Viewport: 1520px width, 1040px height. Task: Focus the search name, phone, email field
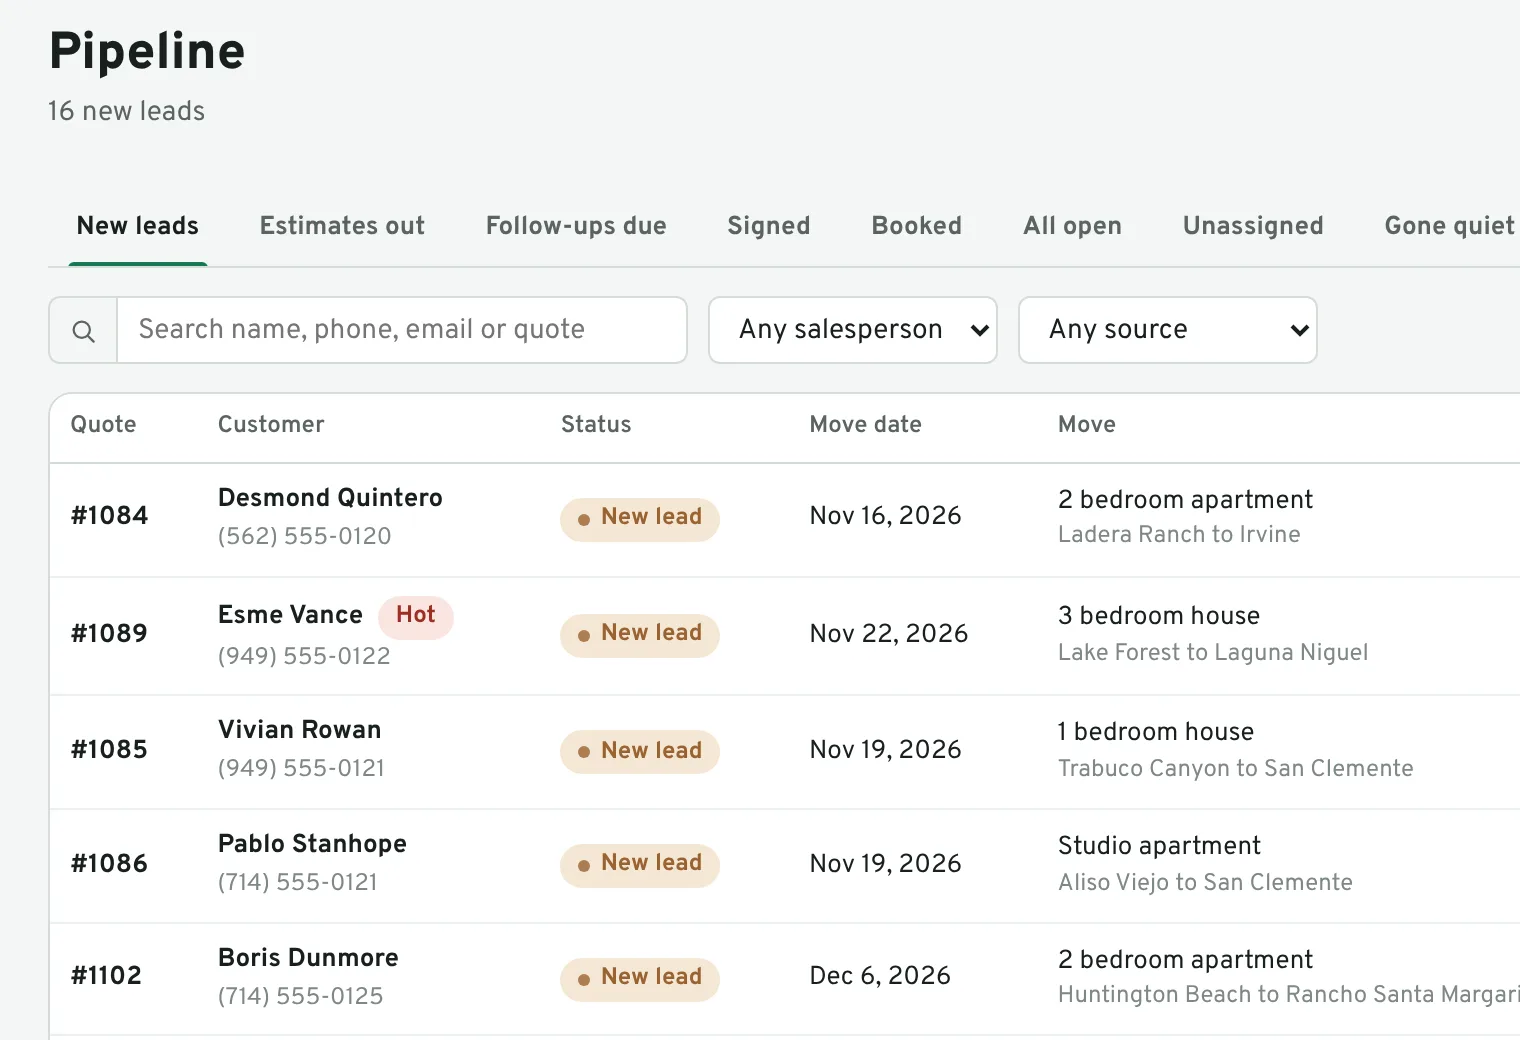pyautogui.click(x=402, y=330)
